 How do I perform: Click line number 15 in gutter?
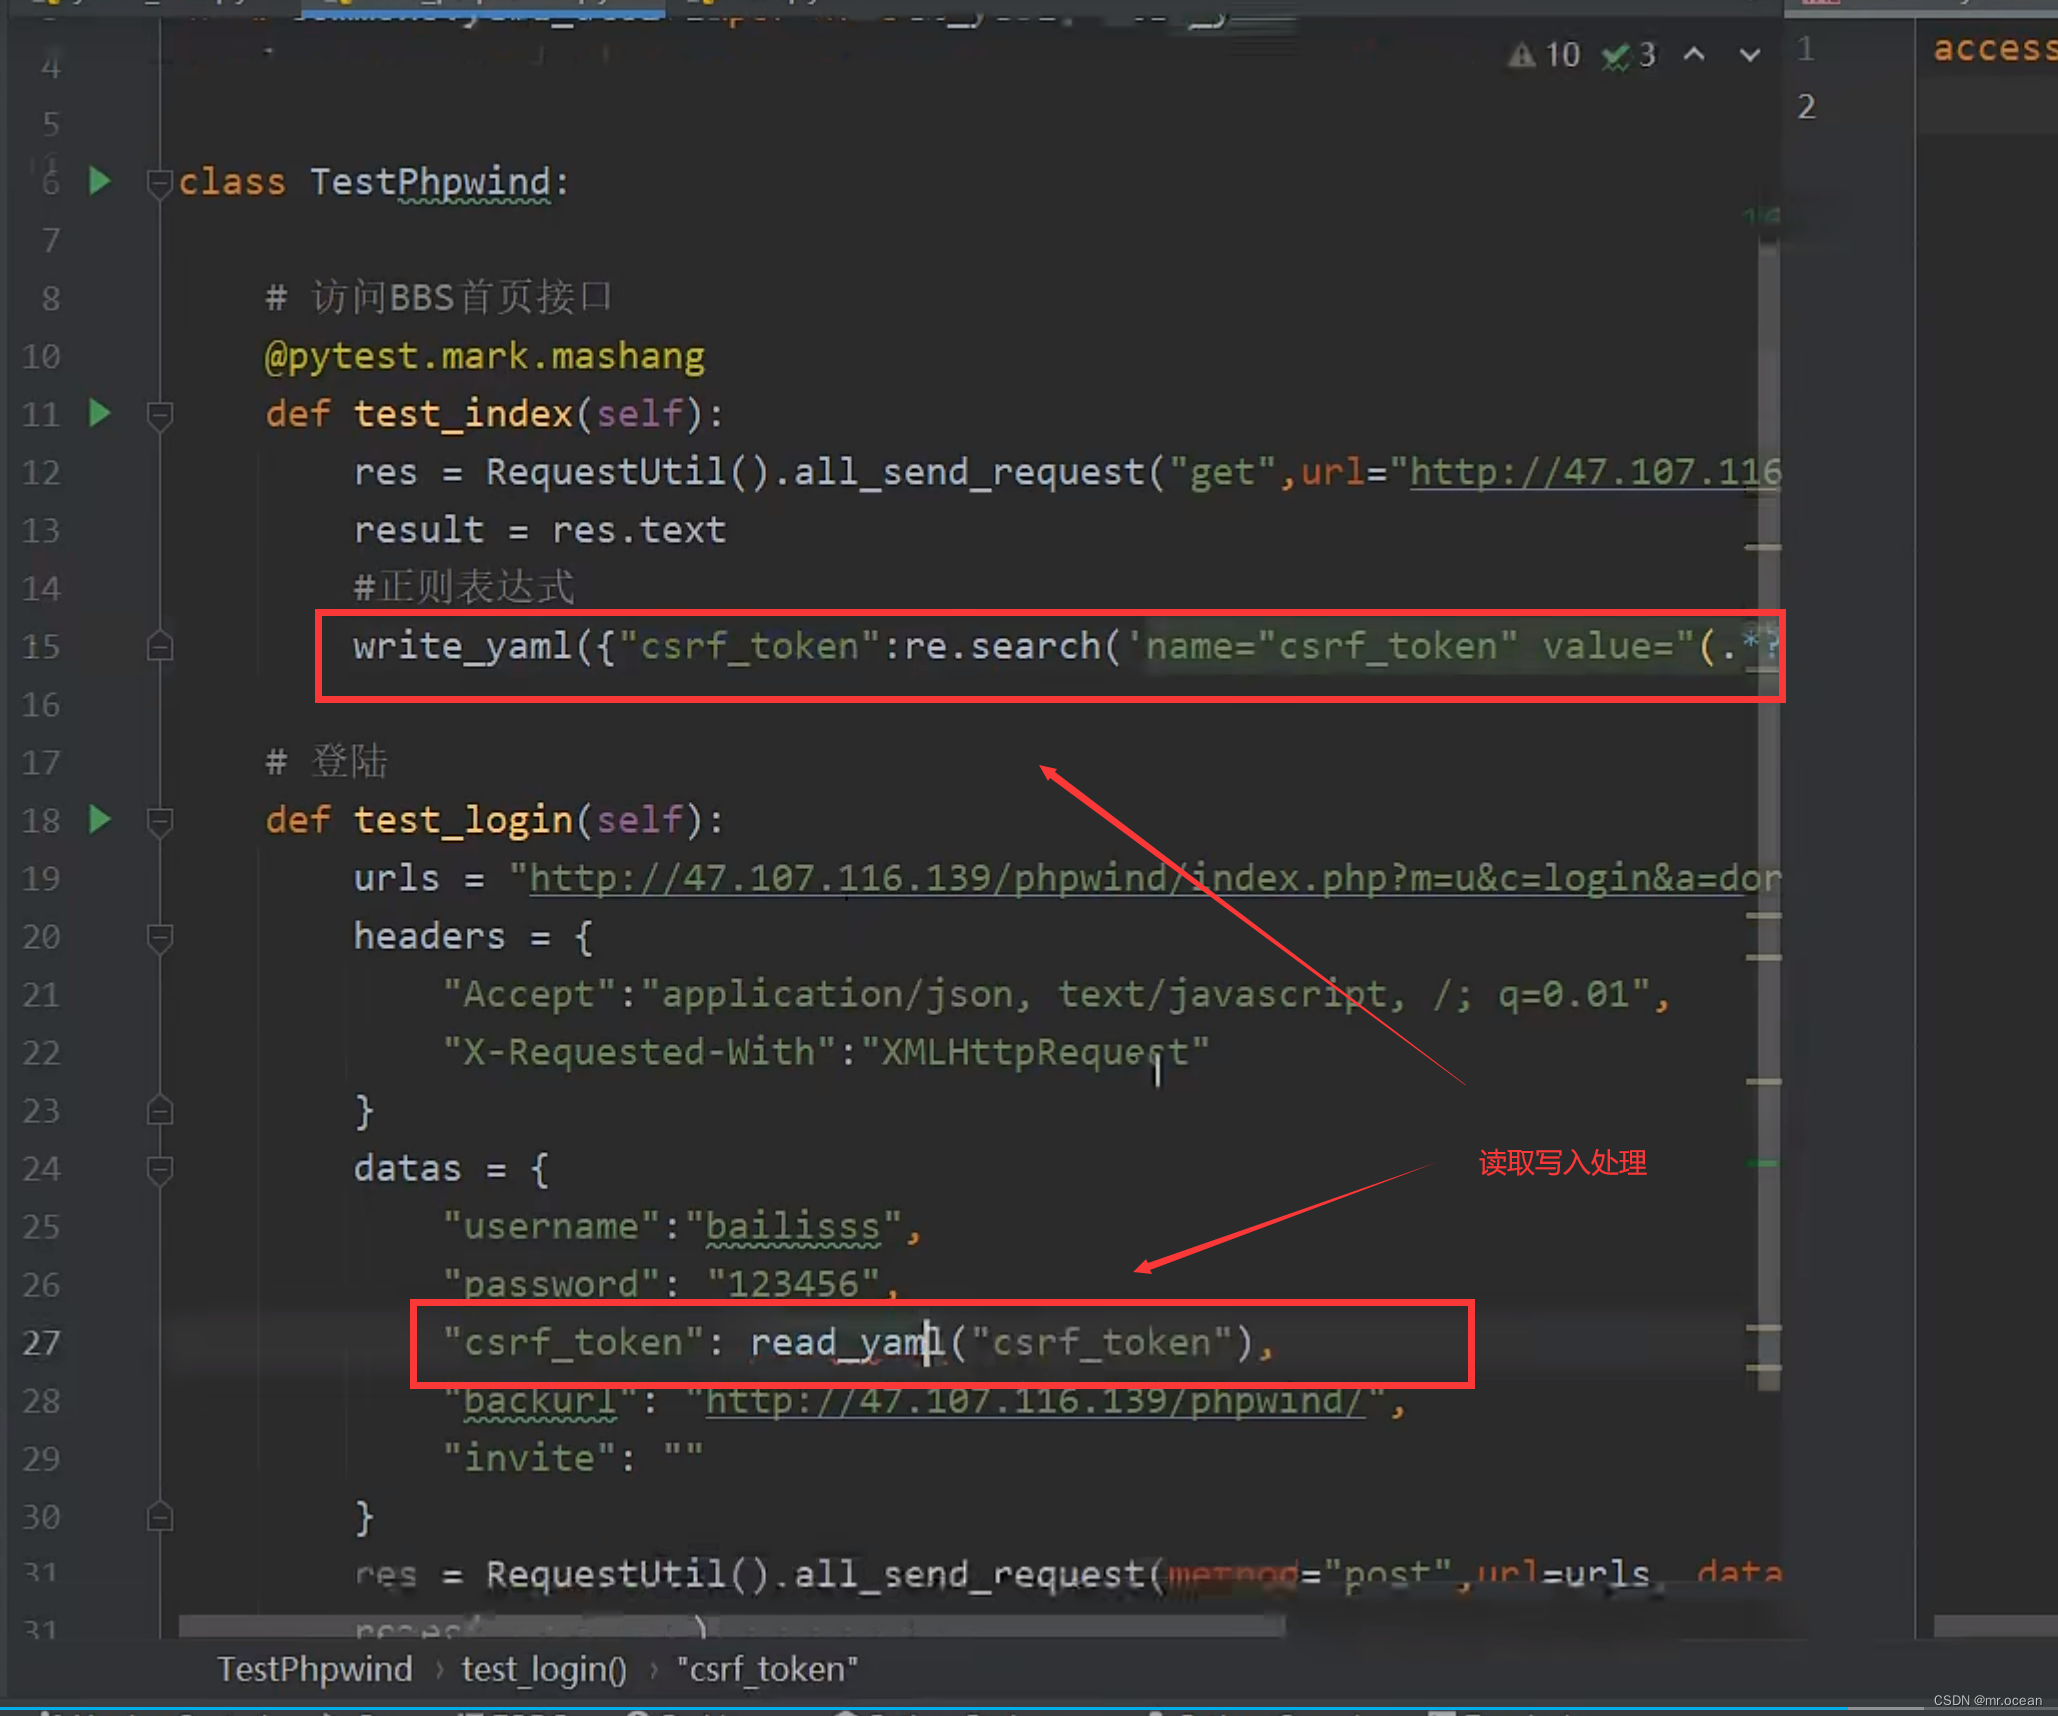click(41, 647)
